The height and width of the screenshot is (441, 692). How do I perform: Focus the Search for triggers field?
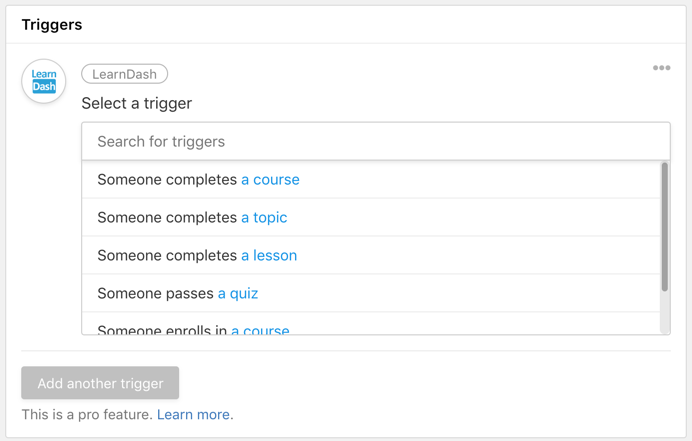pos(375,142)
